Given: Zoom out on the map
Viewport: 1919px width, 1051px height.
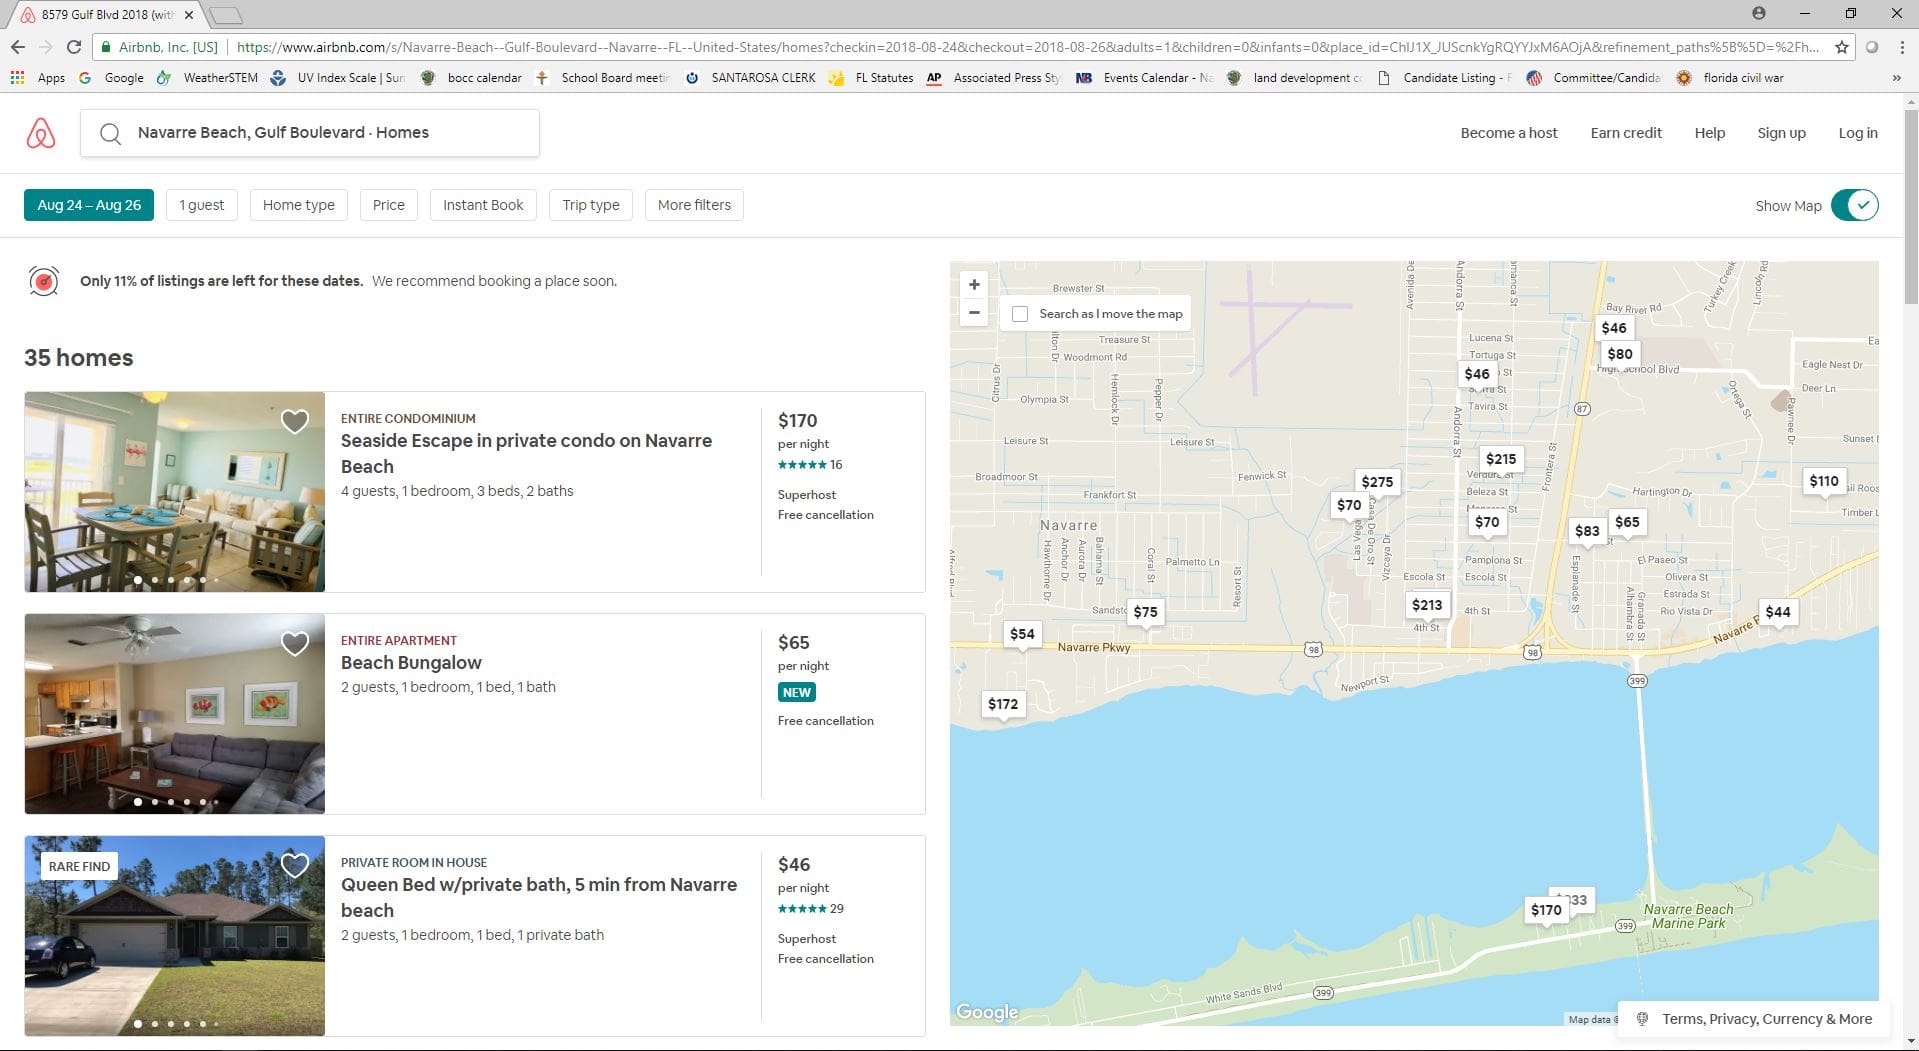Looking at the screenshot, I should pos(974,313).
